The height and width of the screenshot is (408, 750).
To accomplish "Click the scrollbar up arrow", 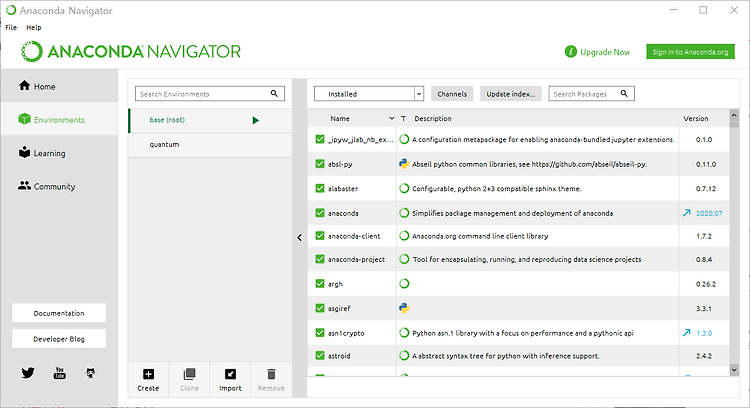I will pos(734,115).
